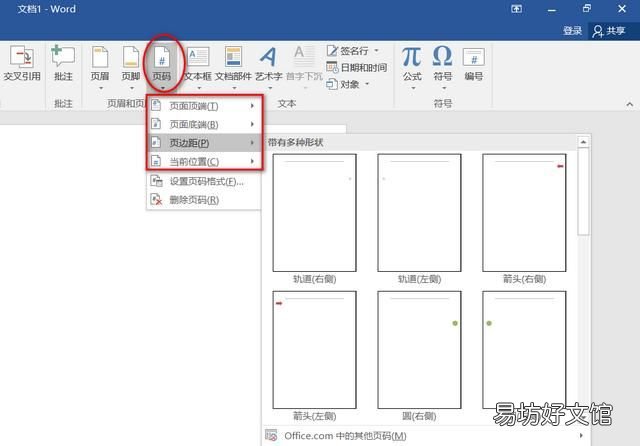This screenshot has width=640, height=446.
Task: Click the Sign in (登录) link
Action: (572, 31)
